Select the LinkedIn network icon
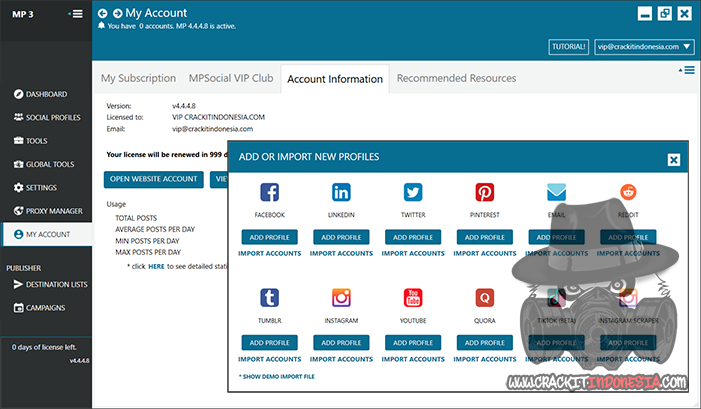Screen dimensions: 701x409 pyautogui.click(x=341, y=193)
